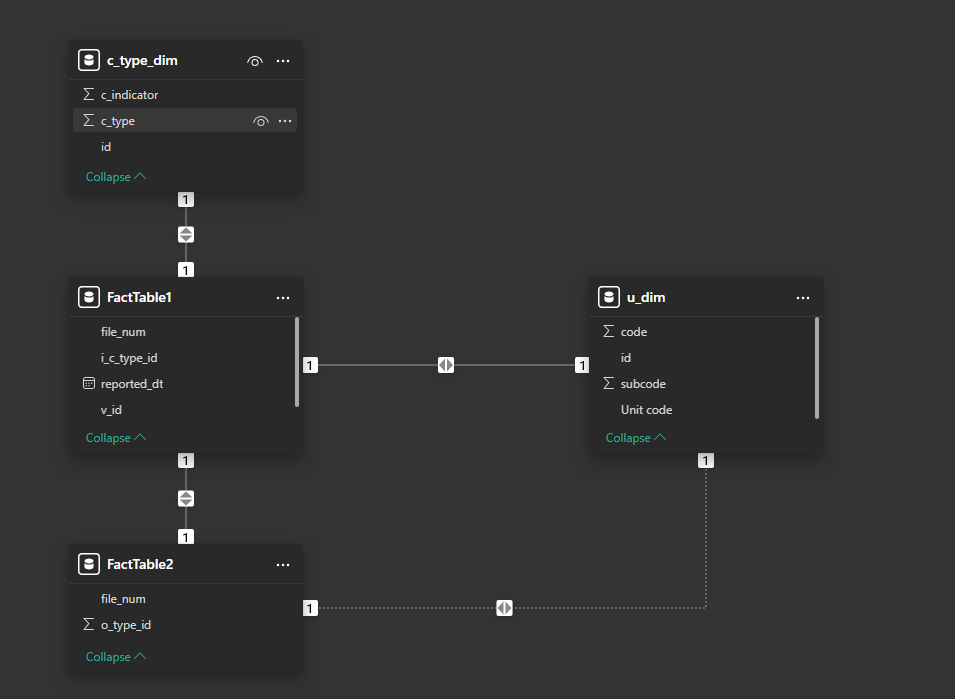This screenshot has height=699, width=955.
Task: Click the u_dim field list scrollbar
Action: pos(817,368)
